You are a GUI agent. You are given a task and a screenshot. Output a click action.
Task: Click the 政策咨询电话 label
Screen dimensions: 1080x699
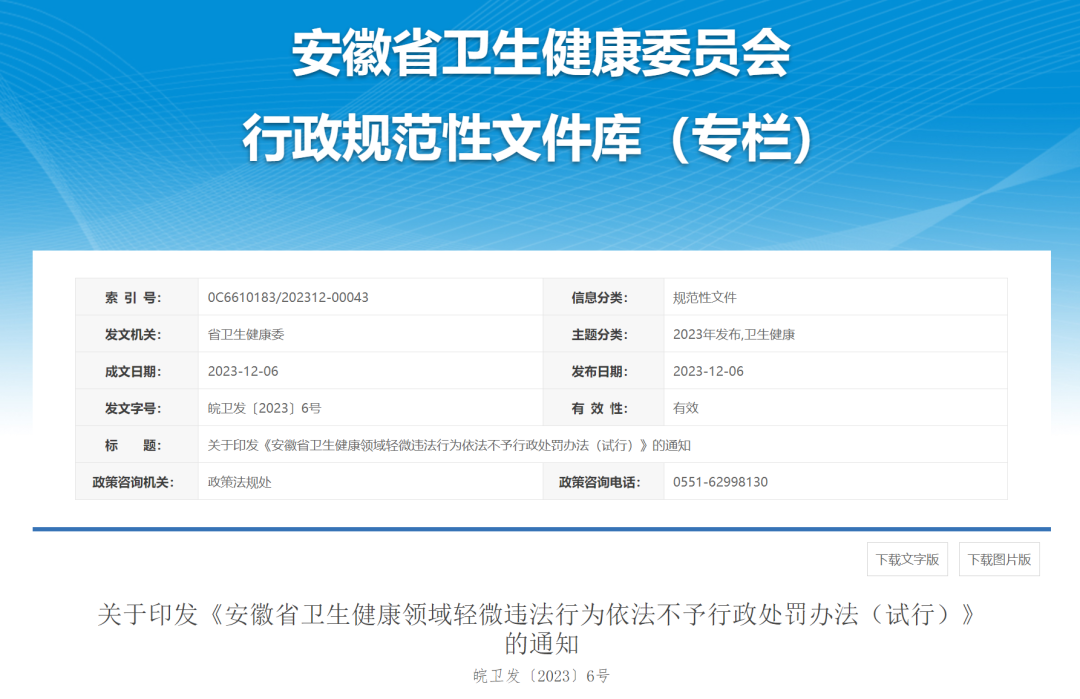599,482
